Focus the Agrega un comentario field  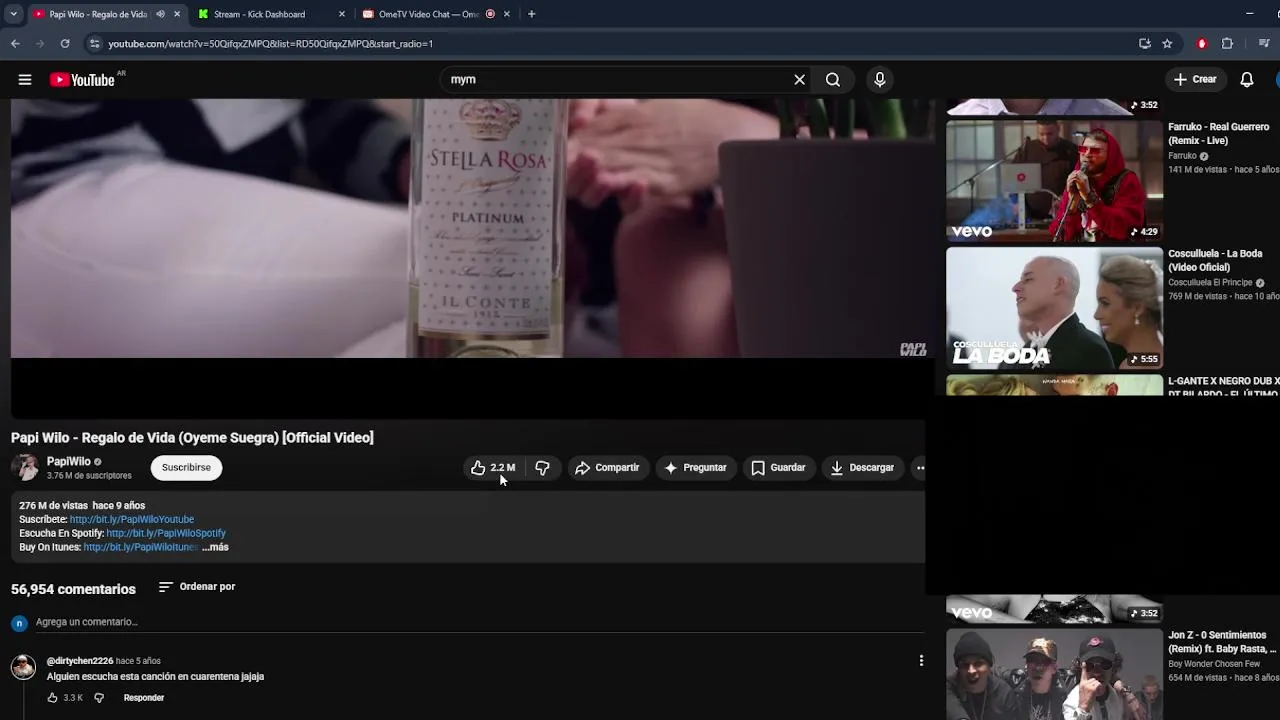pyautogui.click(x=480, y=622)
